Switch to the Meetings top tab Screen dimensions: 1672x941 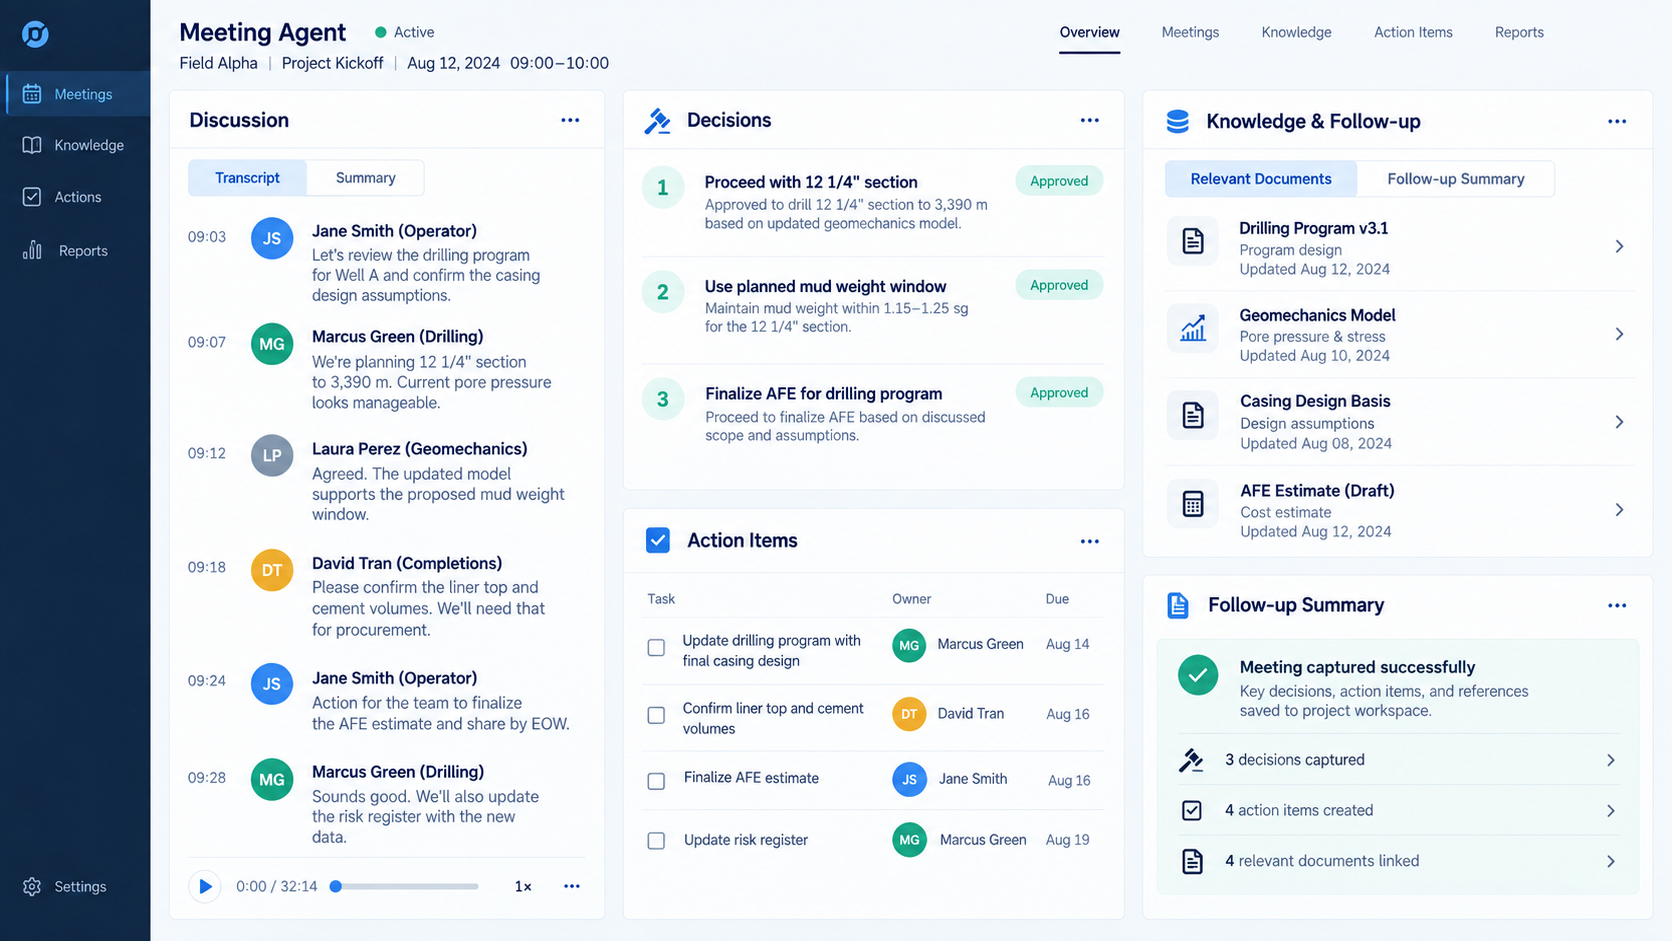(x=1190, y=32)
